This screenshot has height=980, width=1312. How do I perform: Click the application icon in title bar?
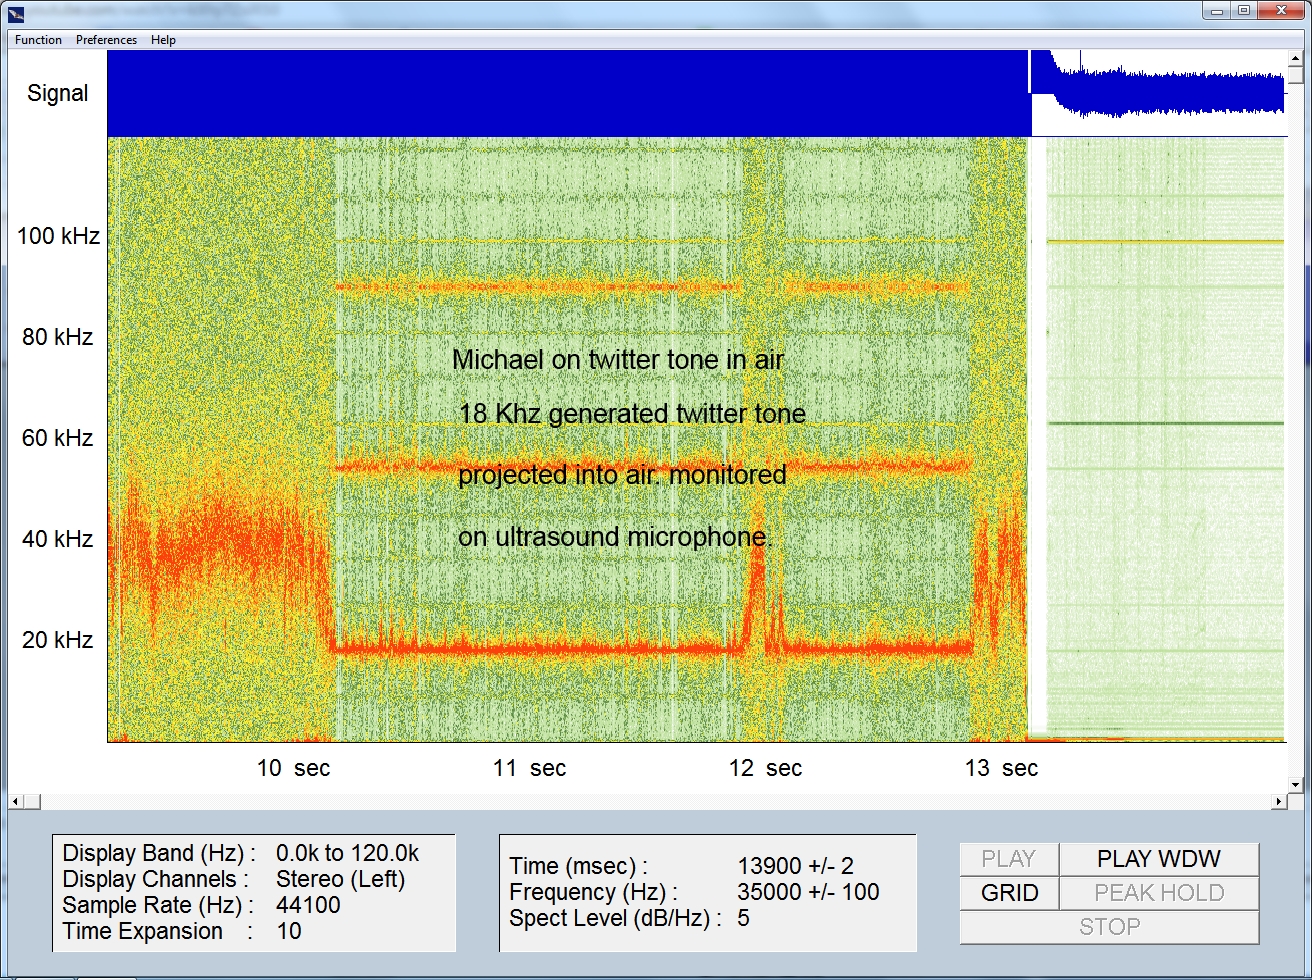15,12
